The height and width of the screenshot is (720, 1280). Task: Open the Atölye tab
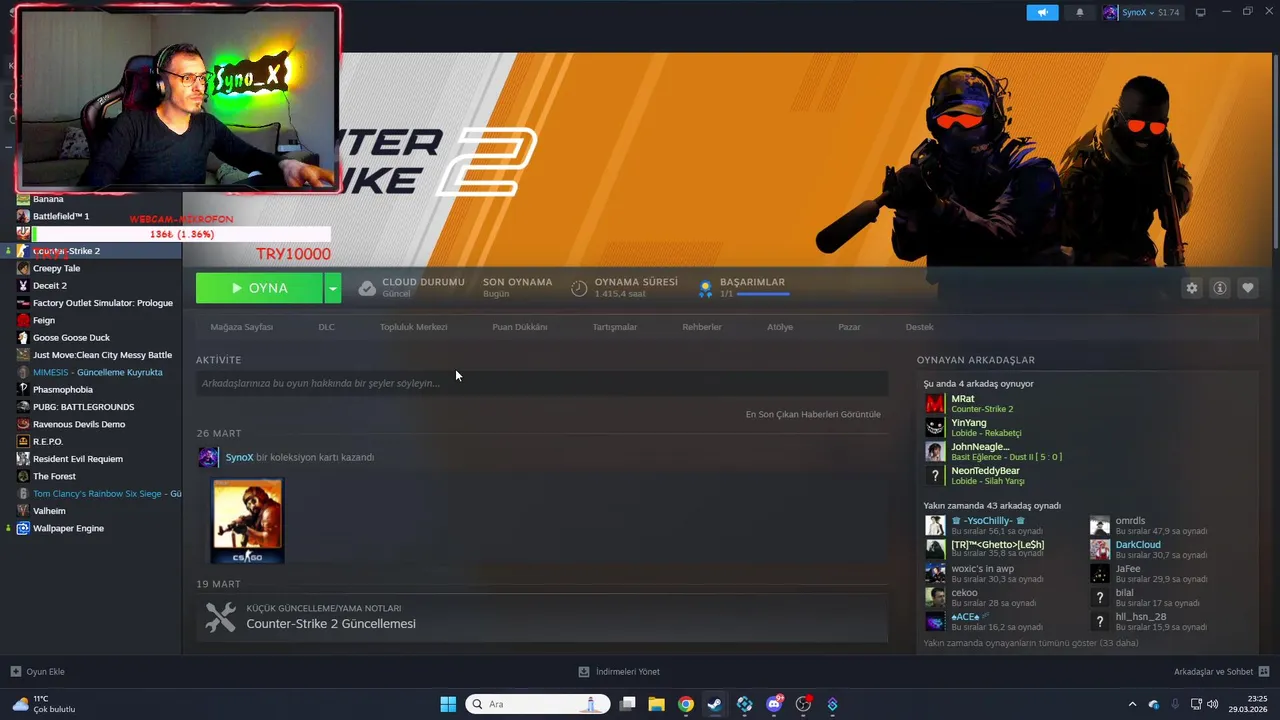click(780, 327)
